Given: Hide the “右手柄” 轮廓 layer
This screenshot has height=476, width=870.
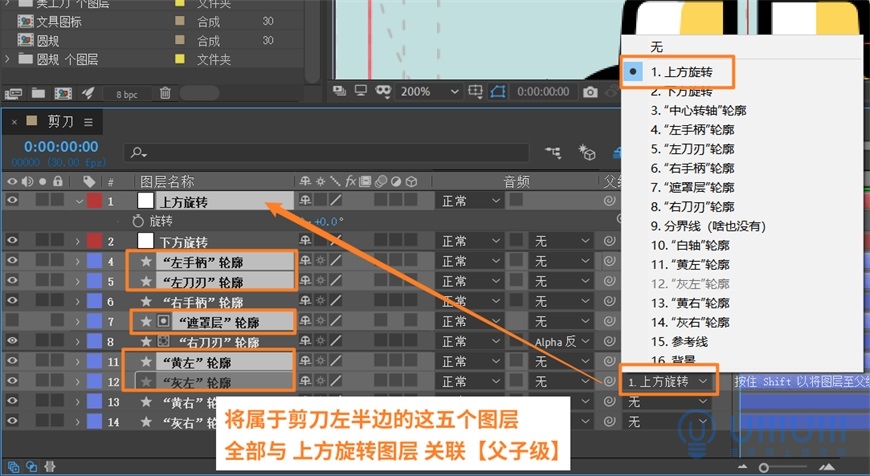Looking at the screenshot, I should click(12, 300).
